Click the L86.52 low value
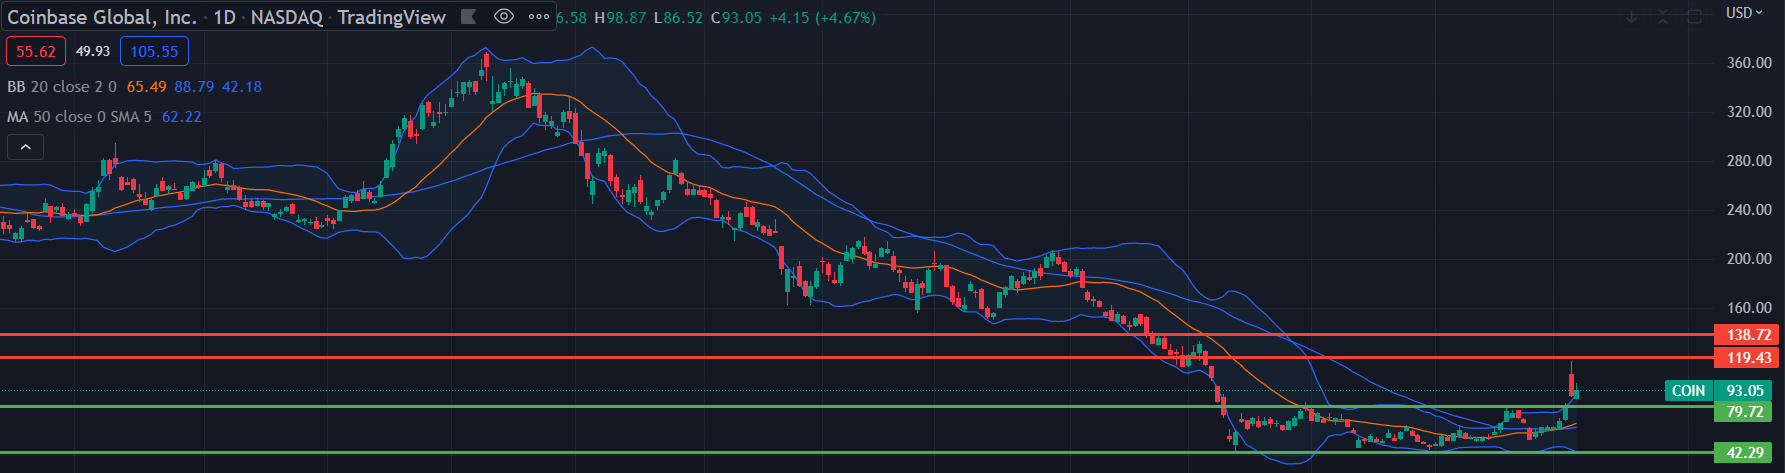Viewport: 1785px width, 473px height. click(678, 18)
